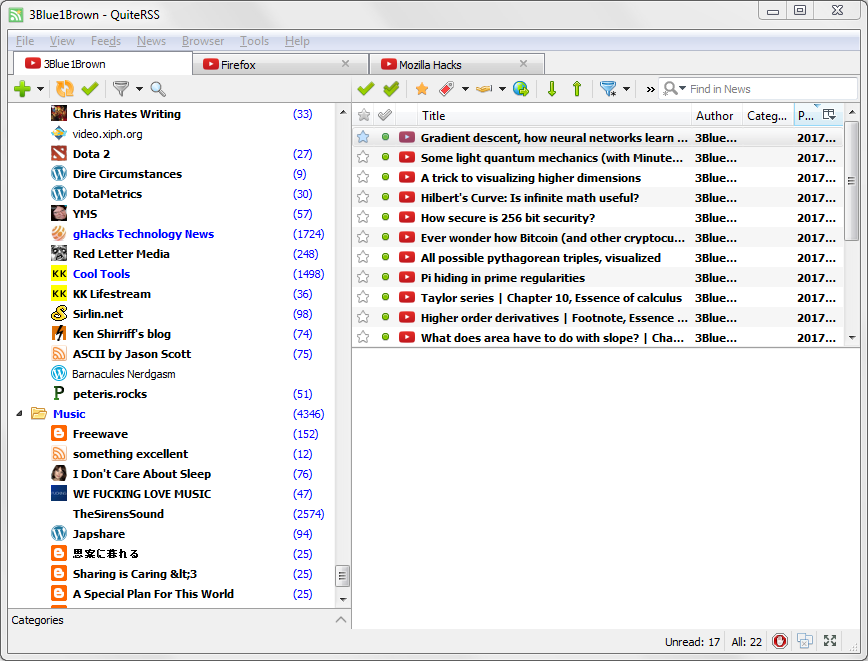Click the fullscreen icon in status bar
This screenshot has height=661, width=868.
click(x=830, y=641)
